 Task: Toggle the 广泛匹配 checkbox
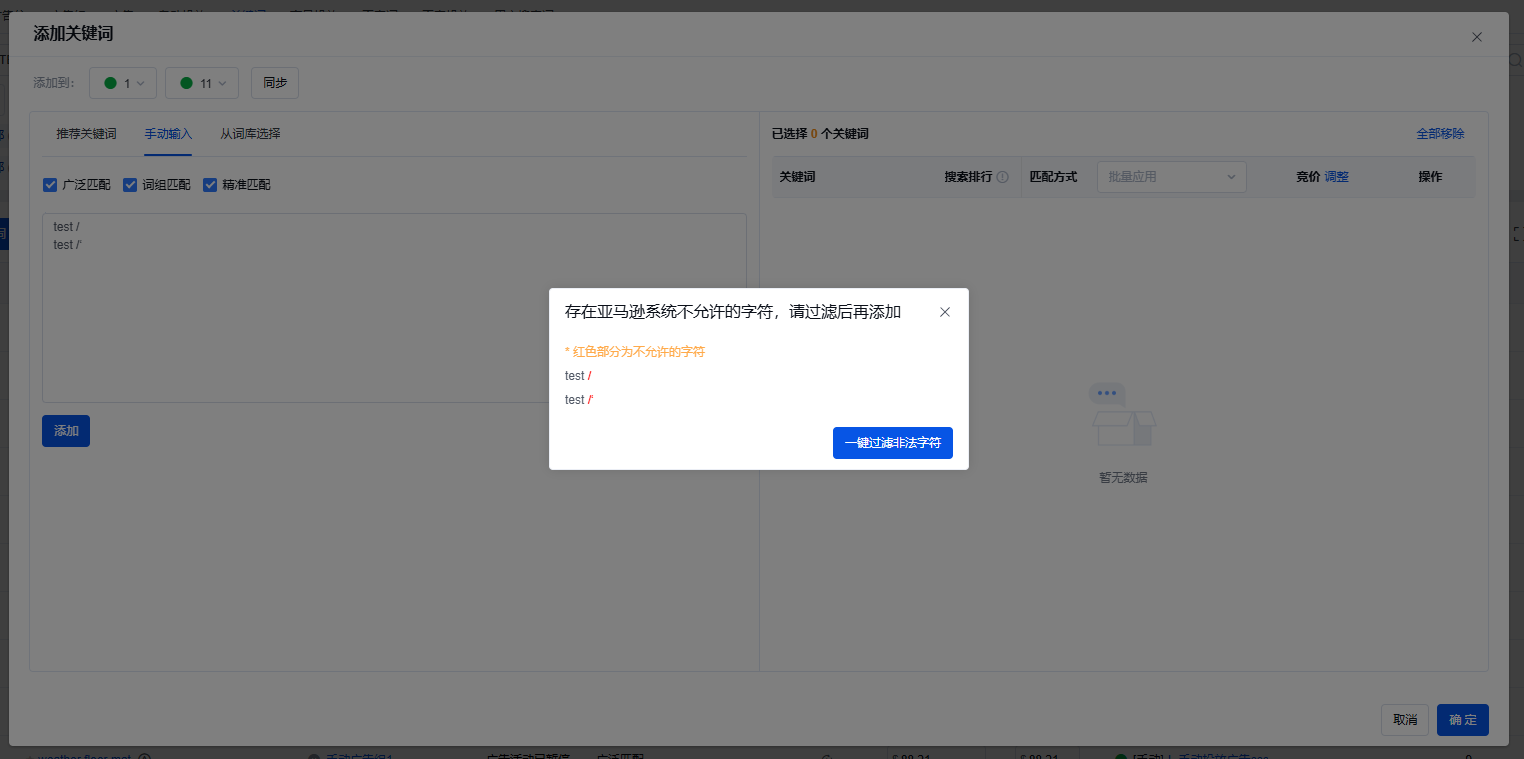click(x=50, y=185)
